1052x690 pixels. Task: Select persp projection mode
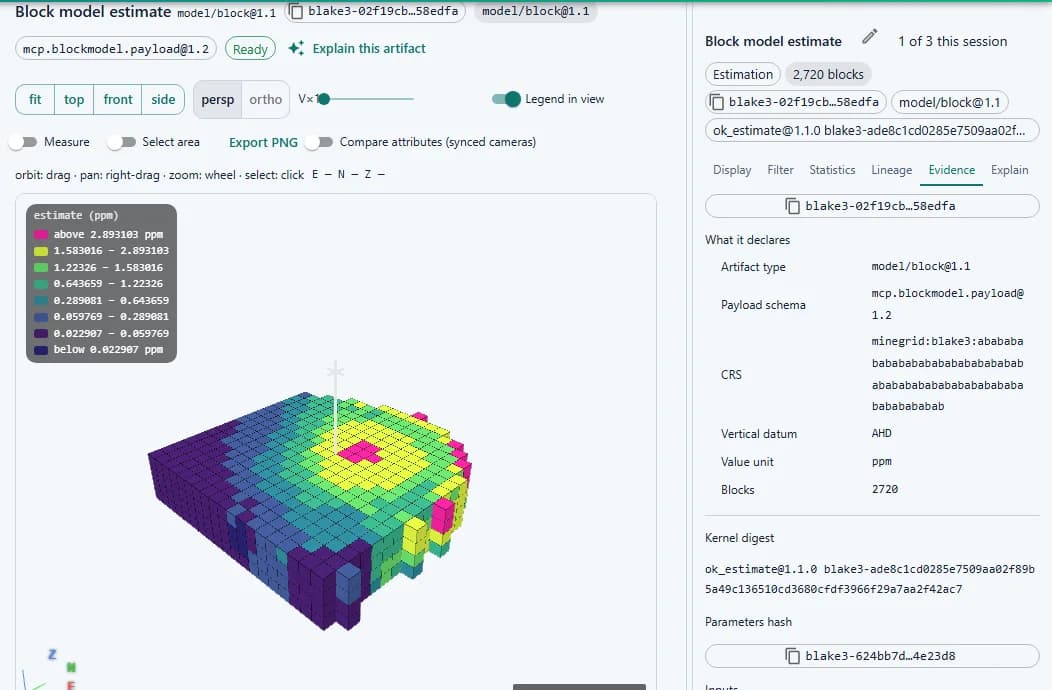217,99
